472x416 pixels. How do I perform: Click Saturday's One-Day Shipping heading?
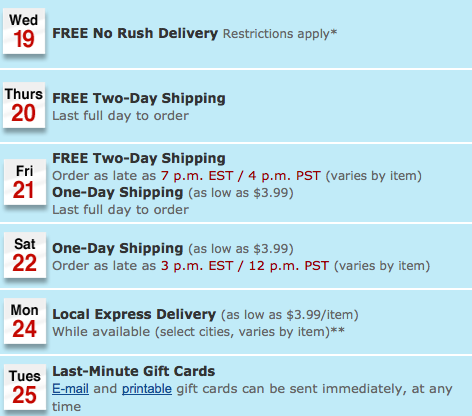pyautogui.click(x=118, y=249)
